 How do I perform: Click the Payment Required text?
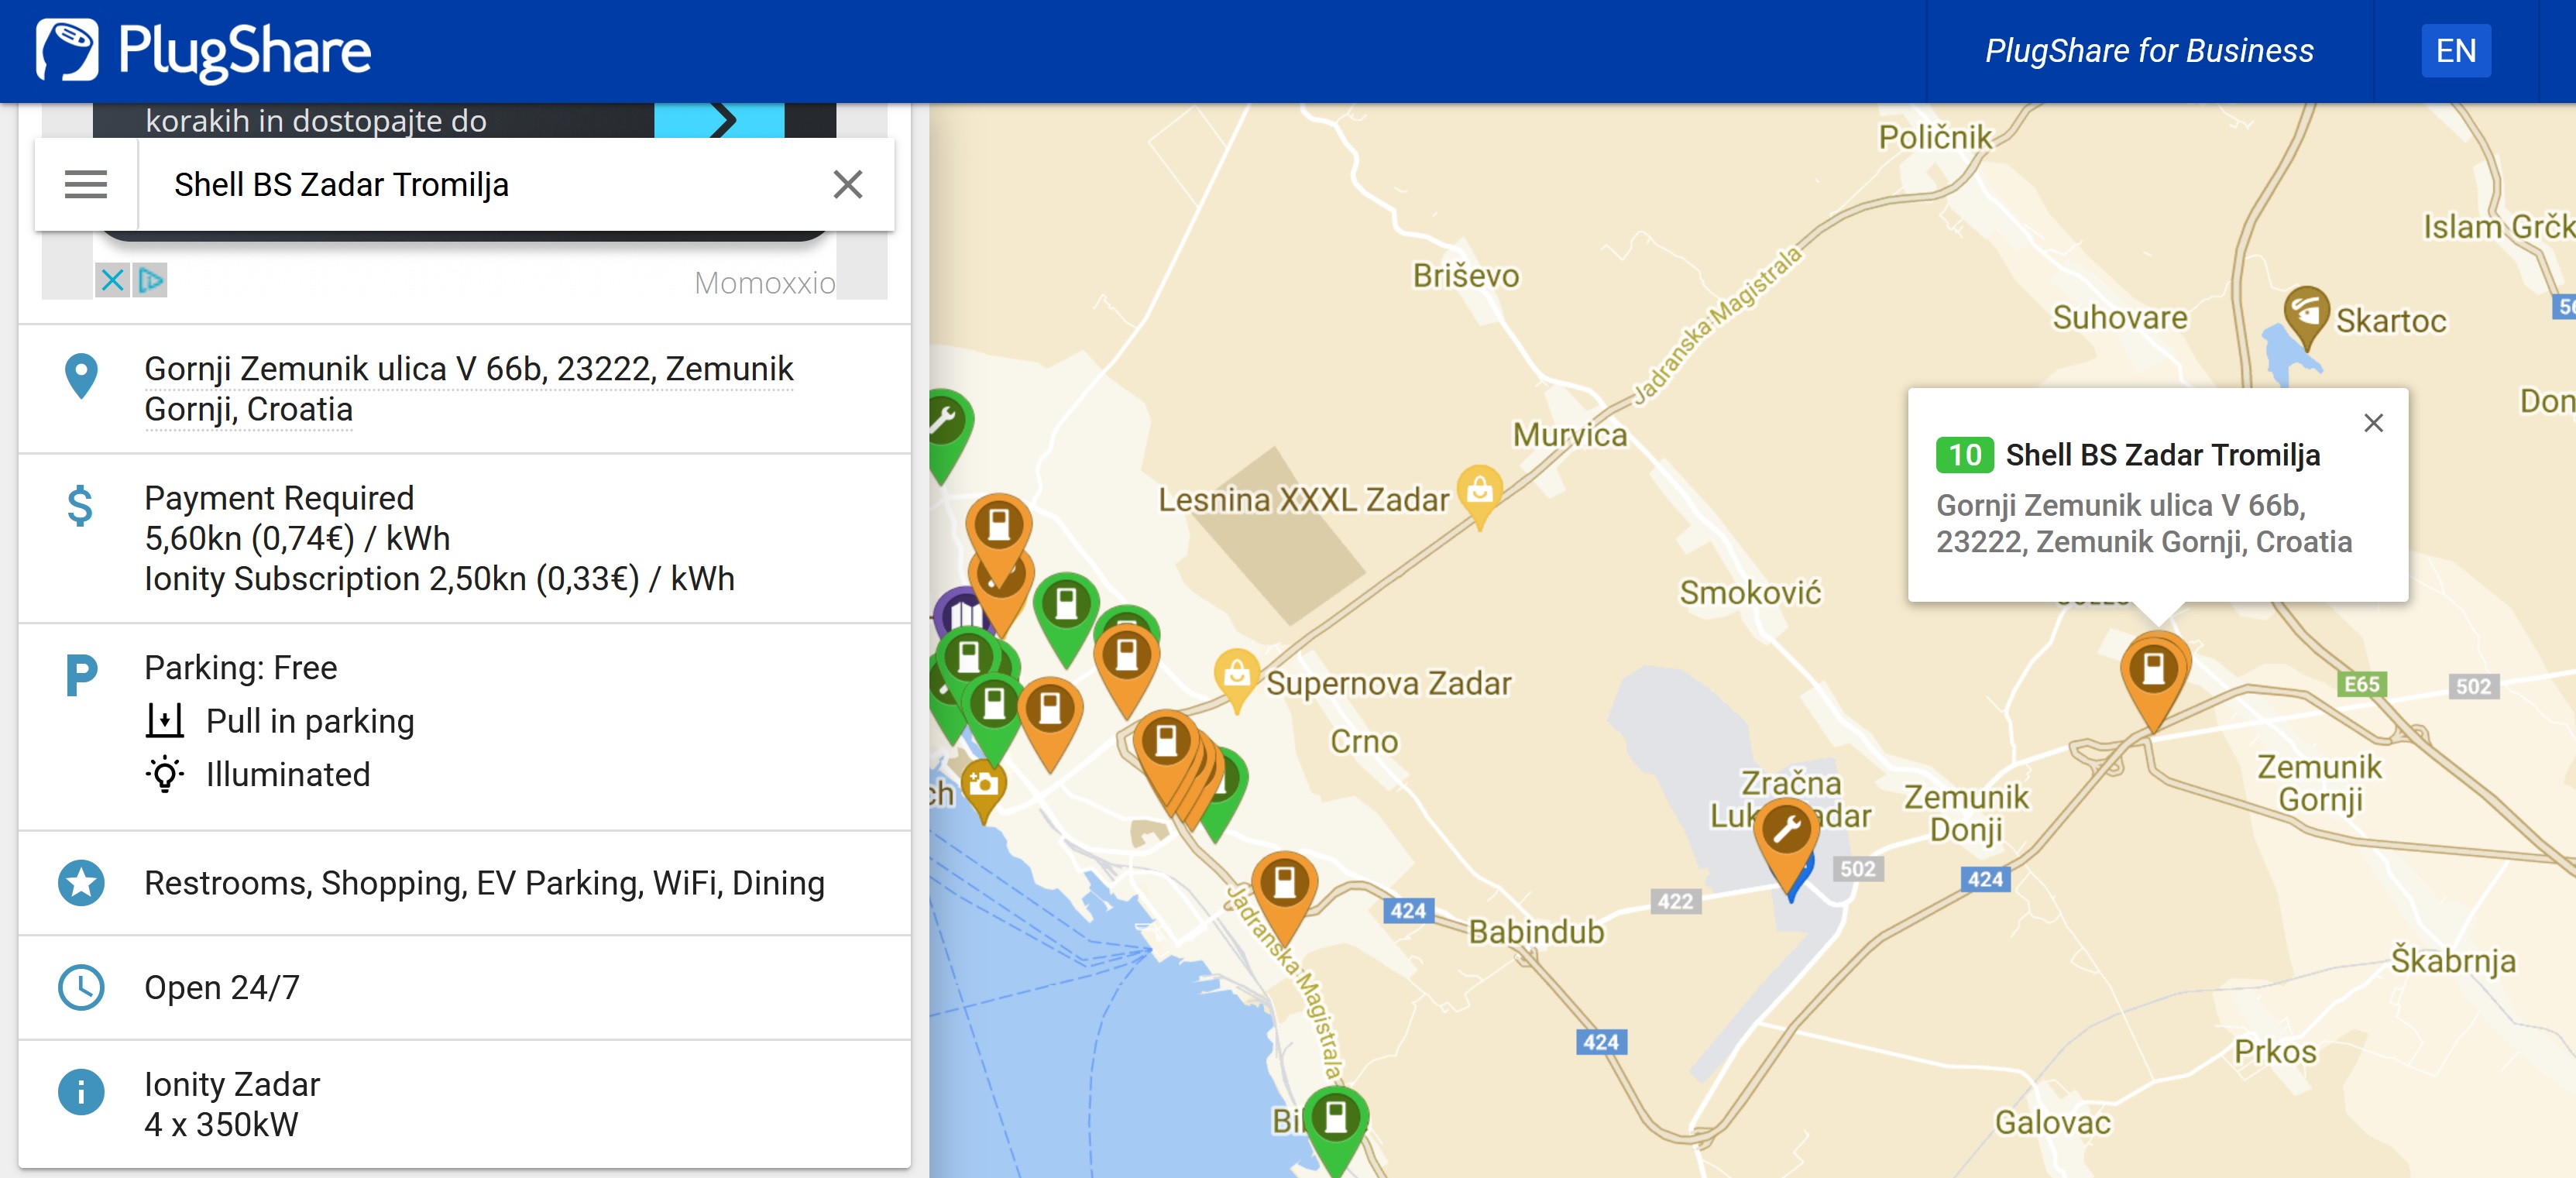[279, 498]
